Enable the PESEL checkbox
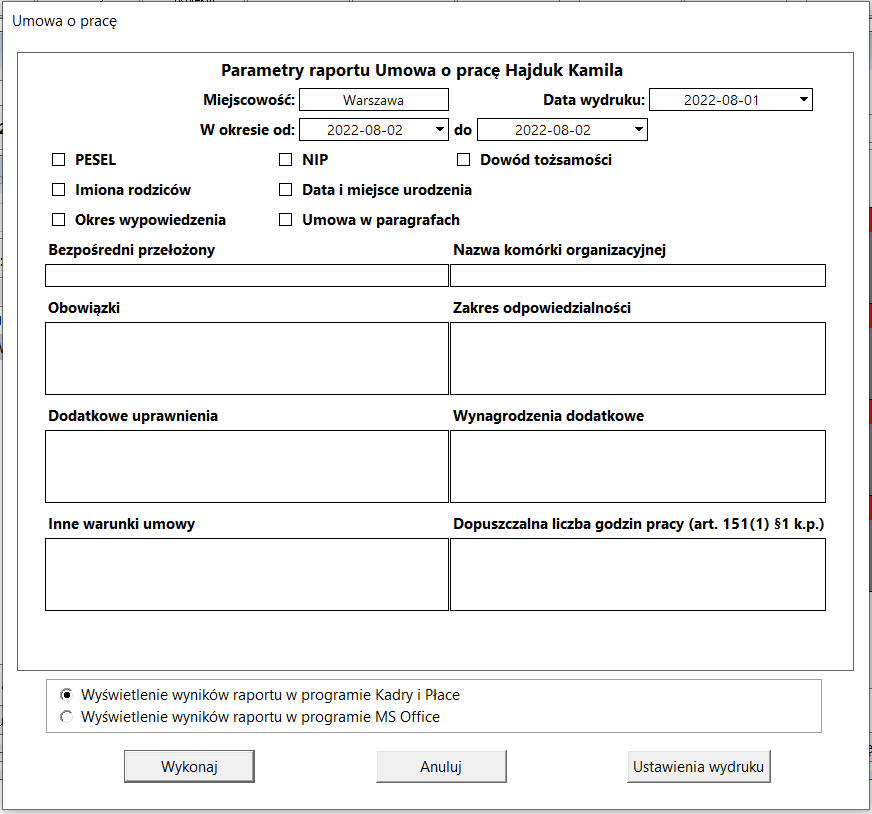The height and width of the screenshot is (814, 872). pos(58,160)
